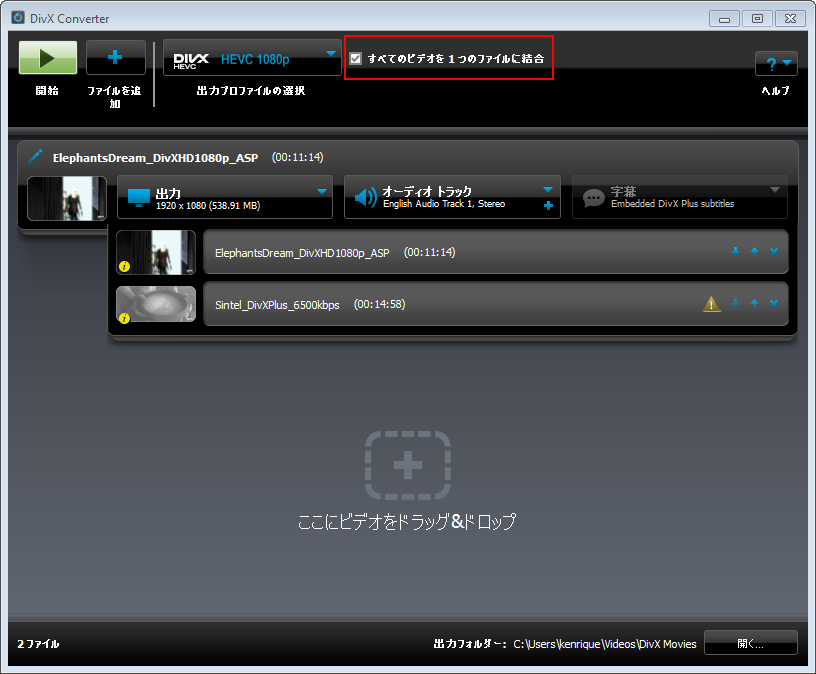
Task: Click the 2 ファイル status text
Action: click(x=38, y=644)
